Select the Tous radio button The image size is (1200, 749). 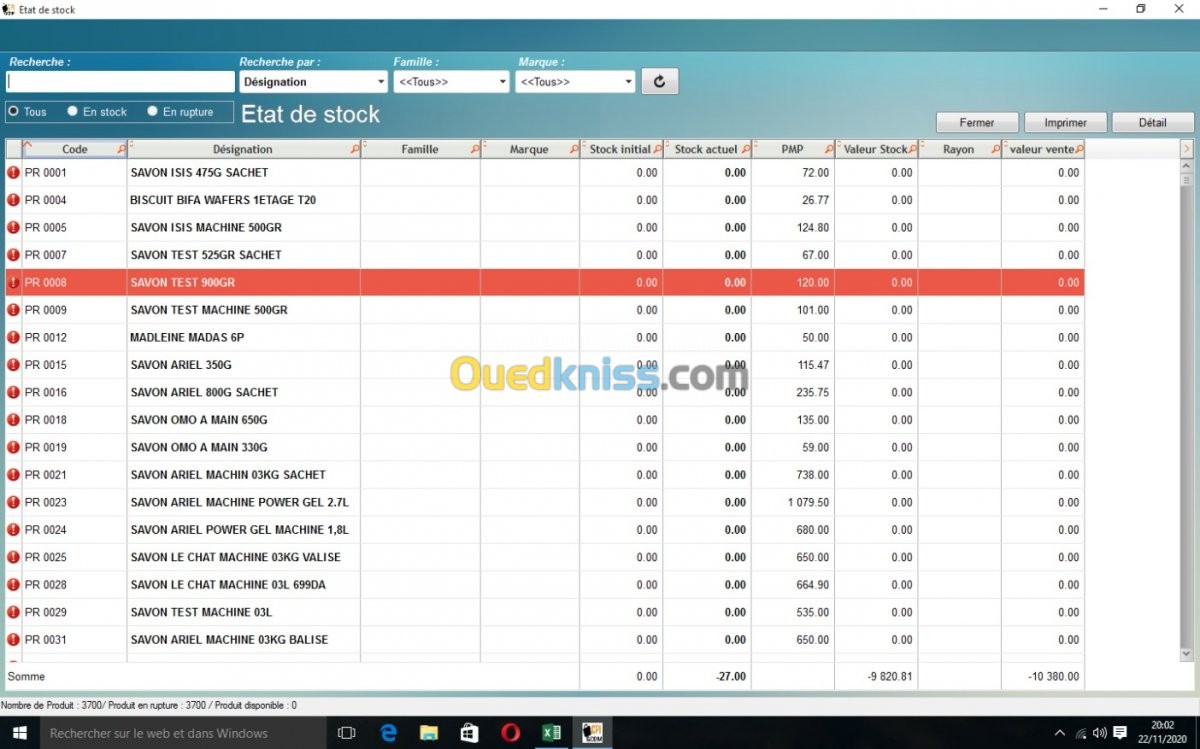click(14, 112)
